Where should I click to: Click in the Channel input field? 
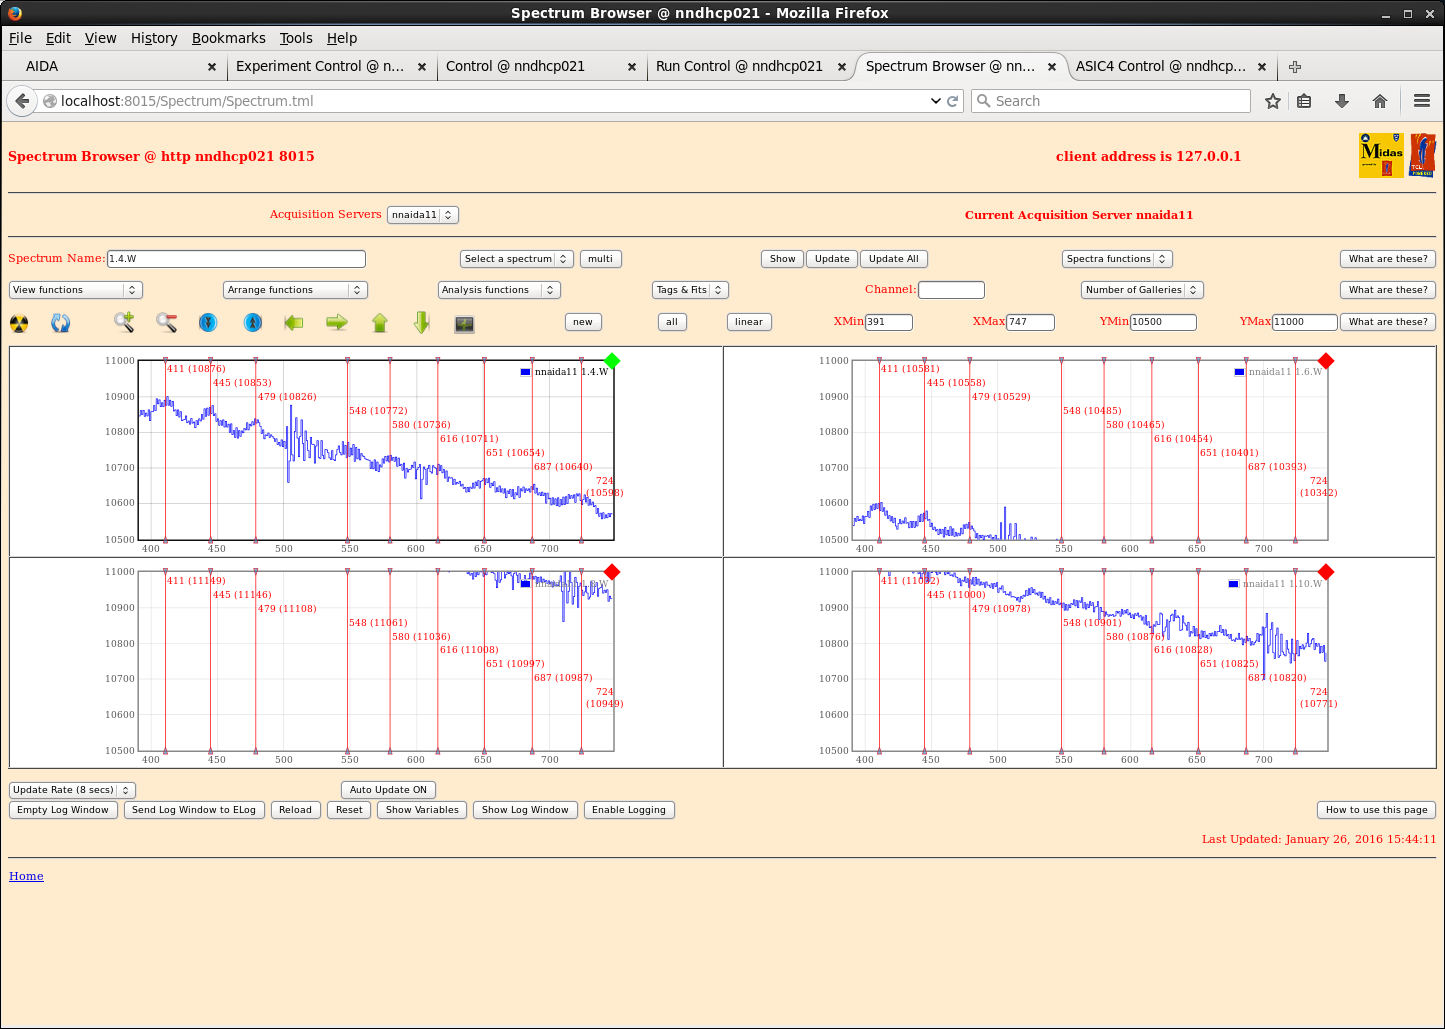pos(951,290)
